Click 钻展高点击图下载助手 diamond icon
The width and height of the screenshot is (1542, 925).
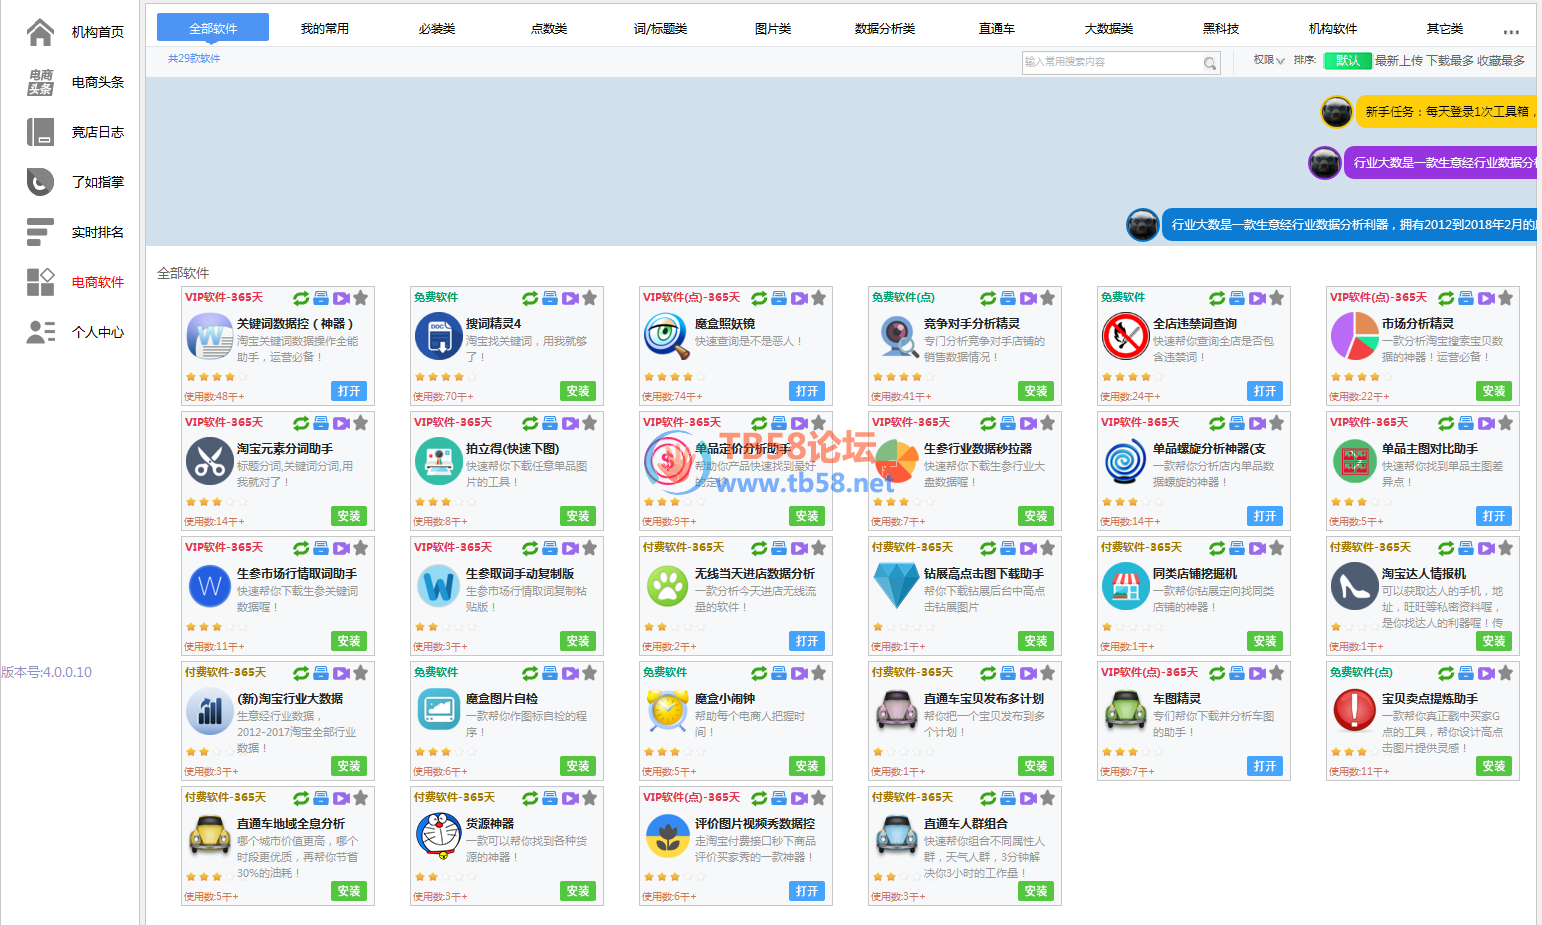click(x=897, y=586)
